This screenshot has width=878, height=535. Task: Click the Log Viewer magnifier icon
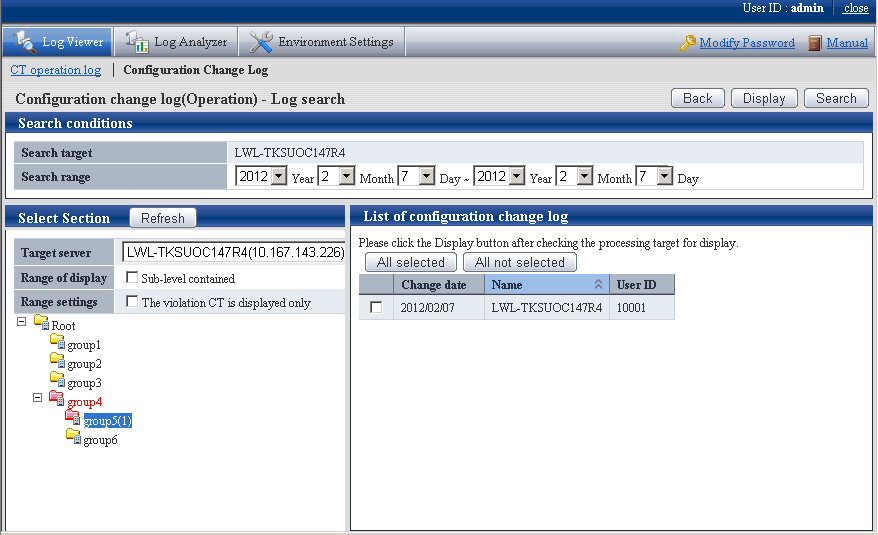point(25,41)
